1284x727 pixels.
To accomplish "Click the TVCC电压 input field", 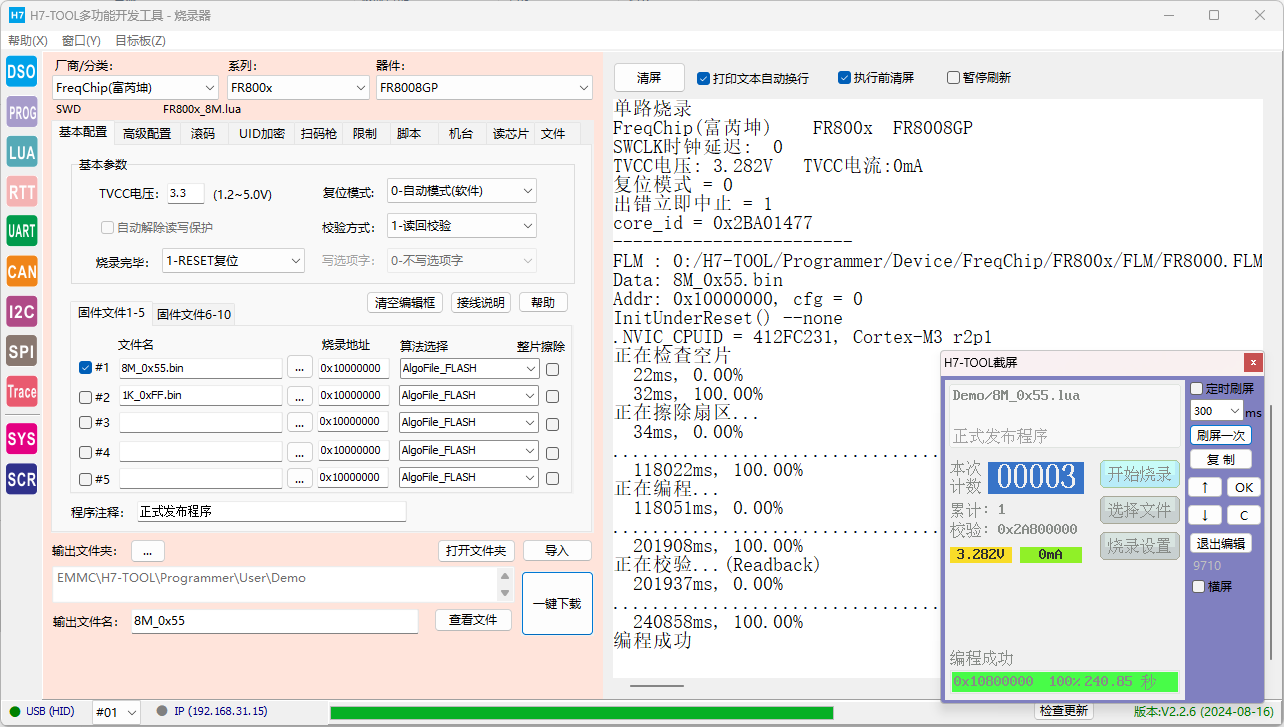I will tap(185, 193).
